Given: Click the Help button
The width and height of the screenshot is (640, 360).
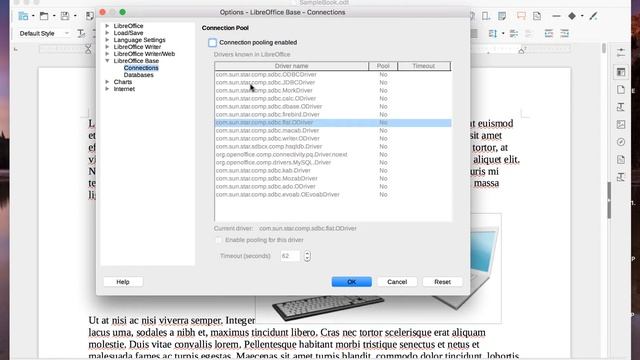Looking at the screenshot, I should coord(123,282).
